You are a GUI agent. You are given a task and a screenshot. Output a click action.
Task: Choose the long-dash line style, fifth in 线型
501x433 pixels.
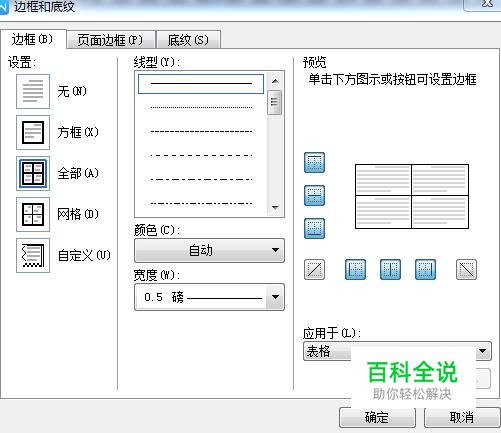[x=201, y=180]
